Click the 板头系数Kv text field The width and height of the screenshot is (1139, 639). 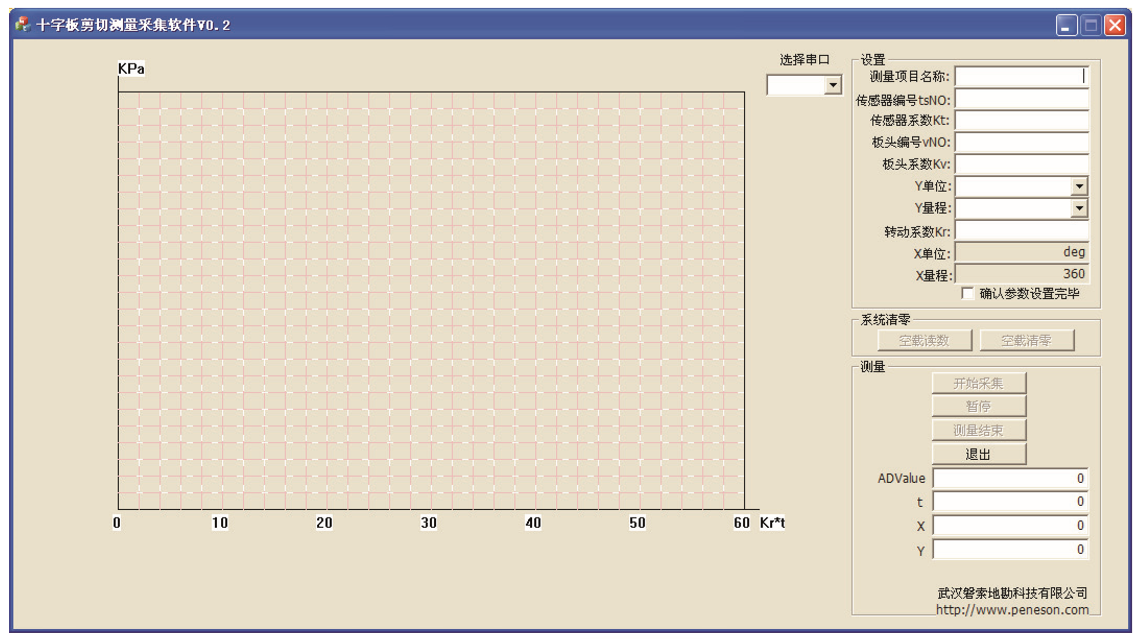[1020, 165]
